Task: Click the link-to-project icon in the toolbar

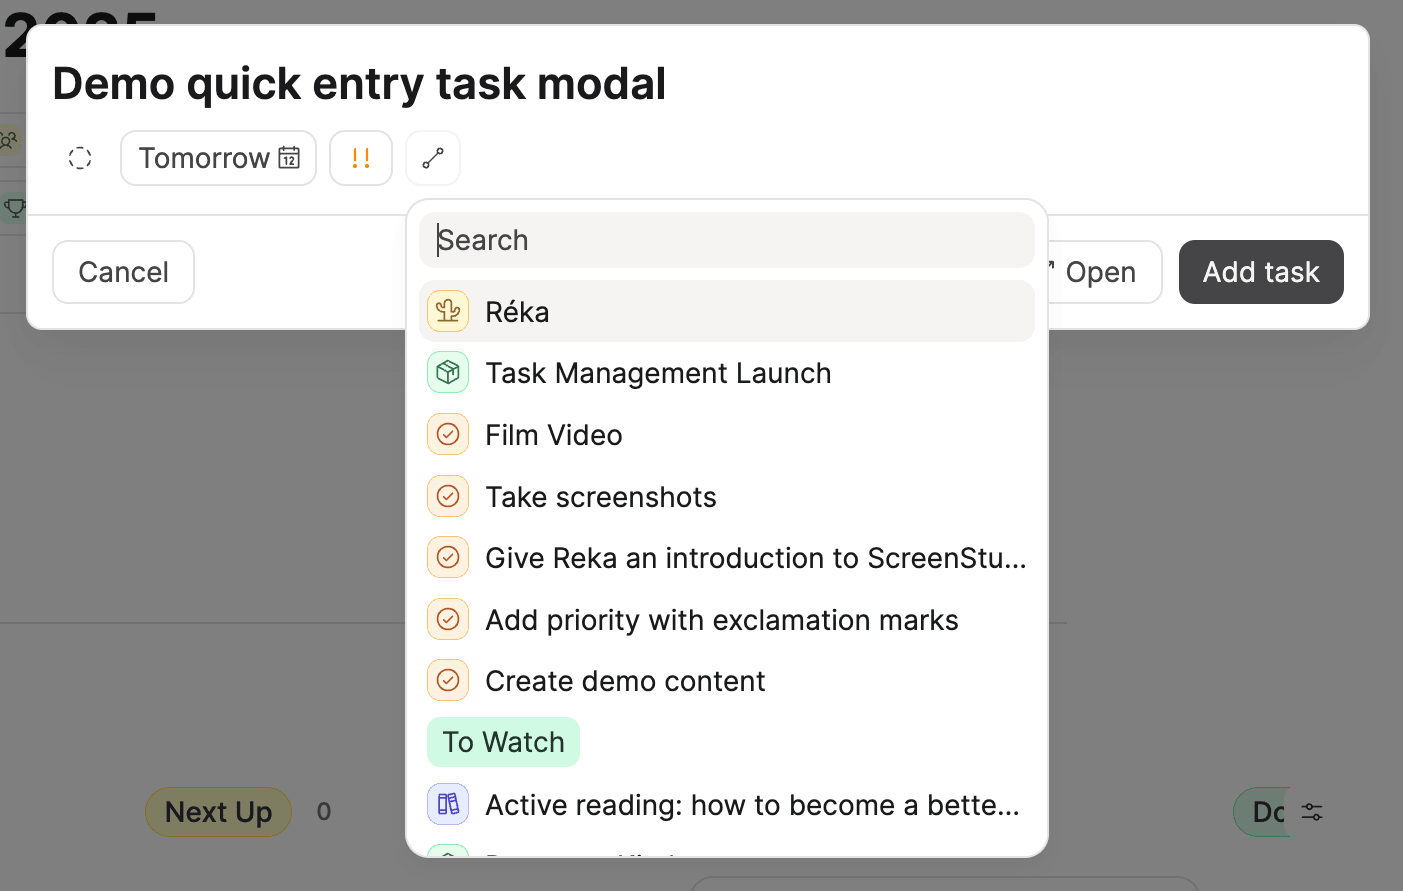Action: click(x=432, y=157)
